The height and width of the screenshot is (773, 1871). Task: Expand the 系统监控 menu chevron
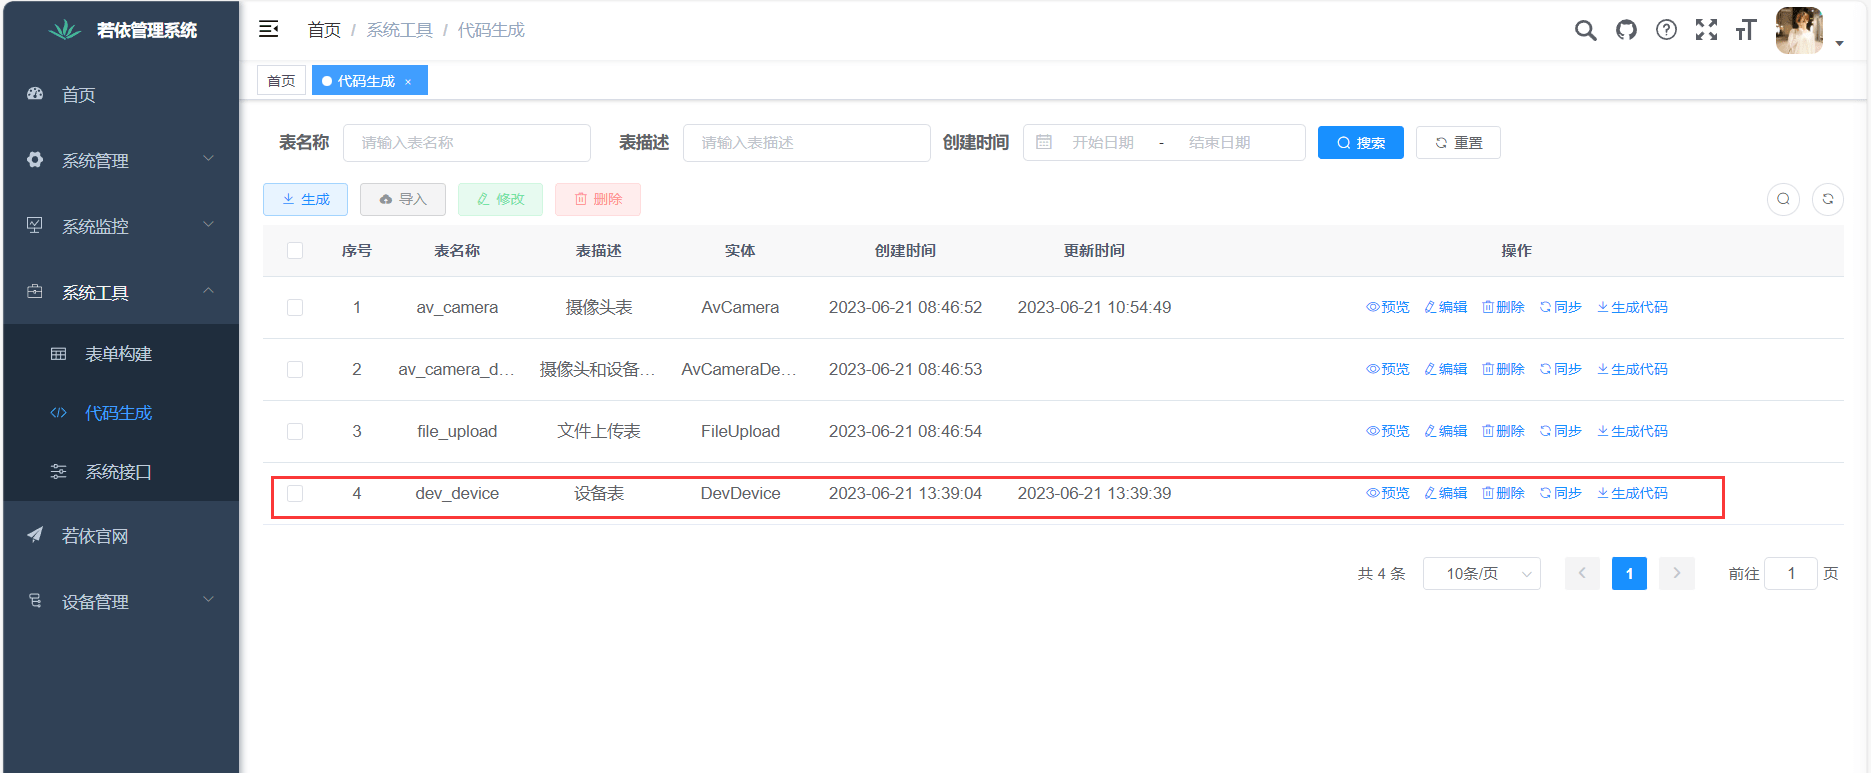click(x=209, y=224)
